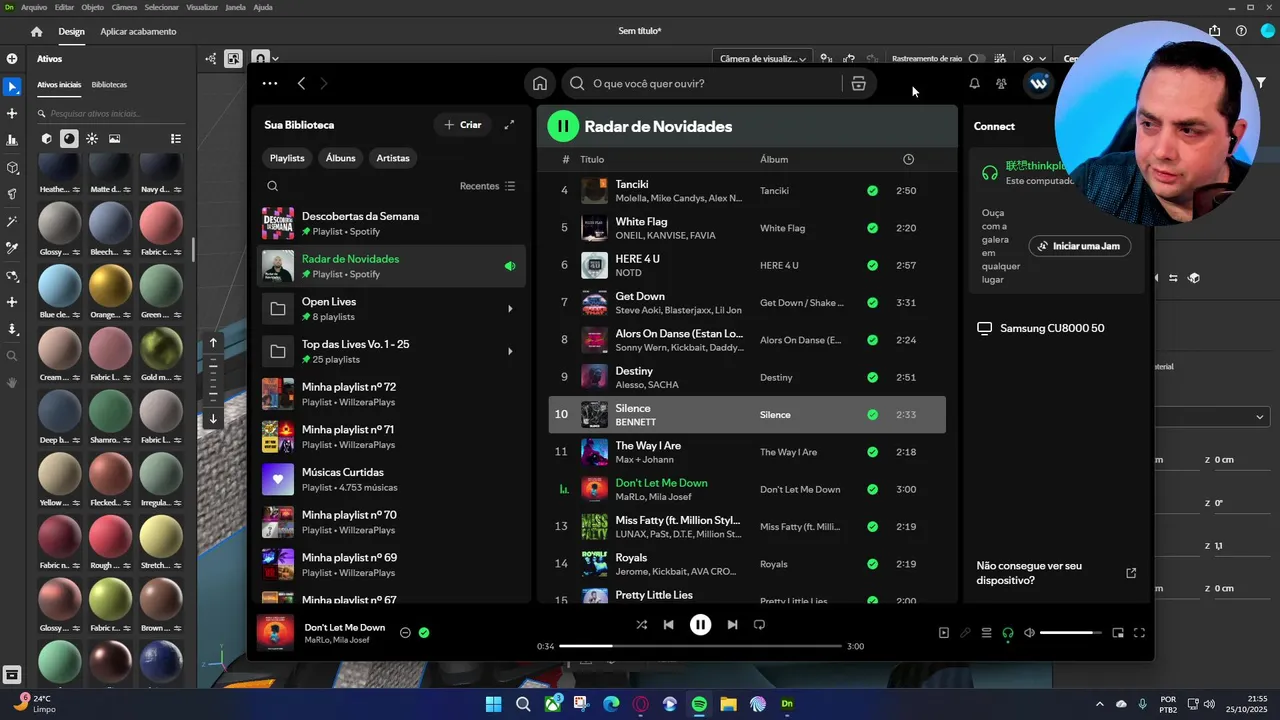Screen dimensions: 1280x720
Task: Skip to the next track
Action: tap(732, 625)
